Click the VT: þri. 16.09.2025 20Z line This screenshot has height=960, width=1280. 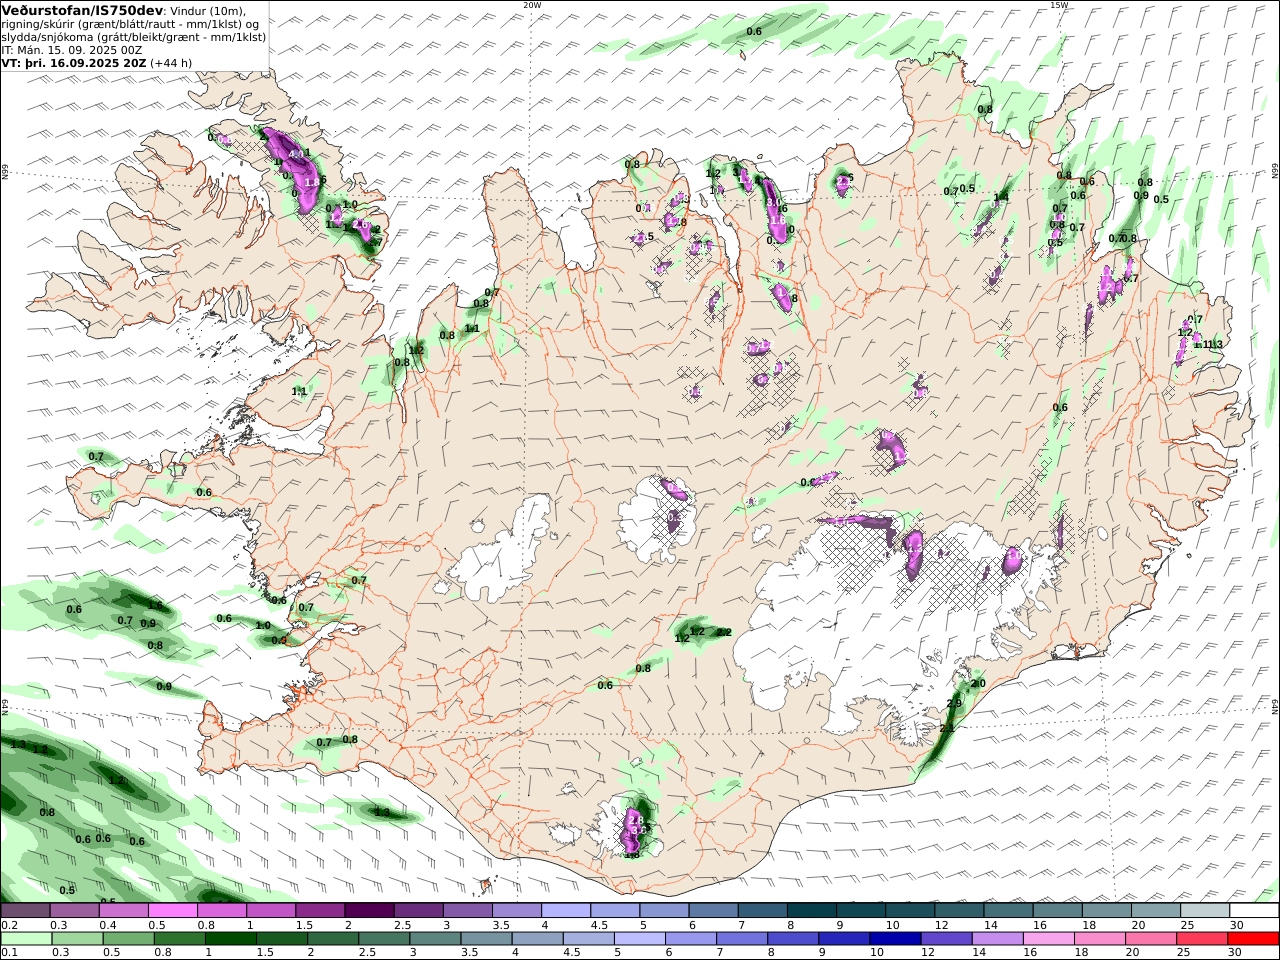(x=74, y=62)
